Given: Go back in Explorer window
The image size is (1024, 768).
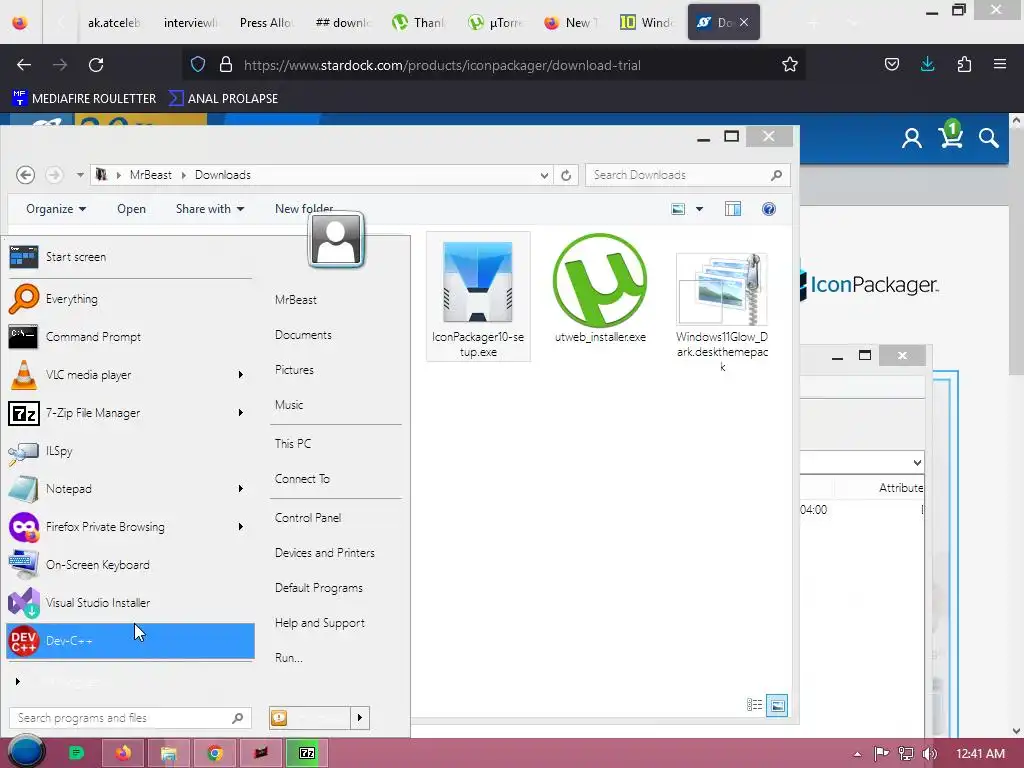Looking at the screenshot, I should click(x=25, y=175).
